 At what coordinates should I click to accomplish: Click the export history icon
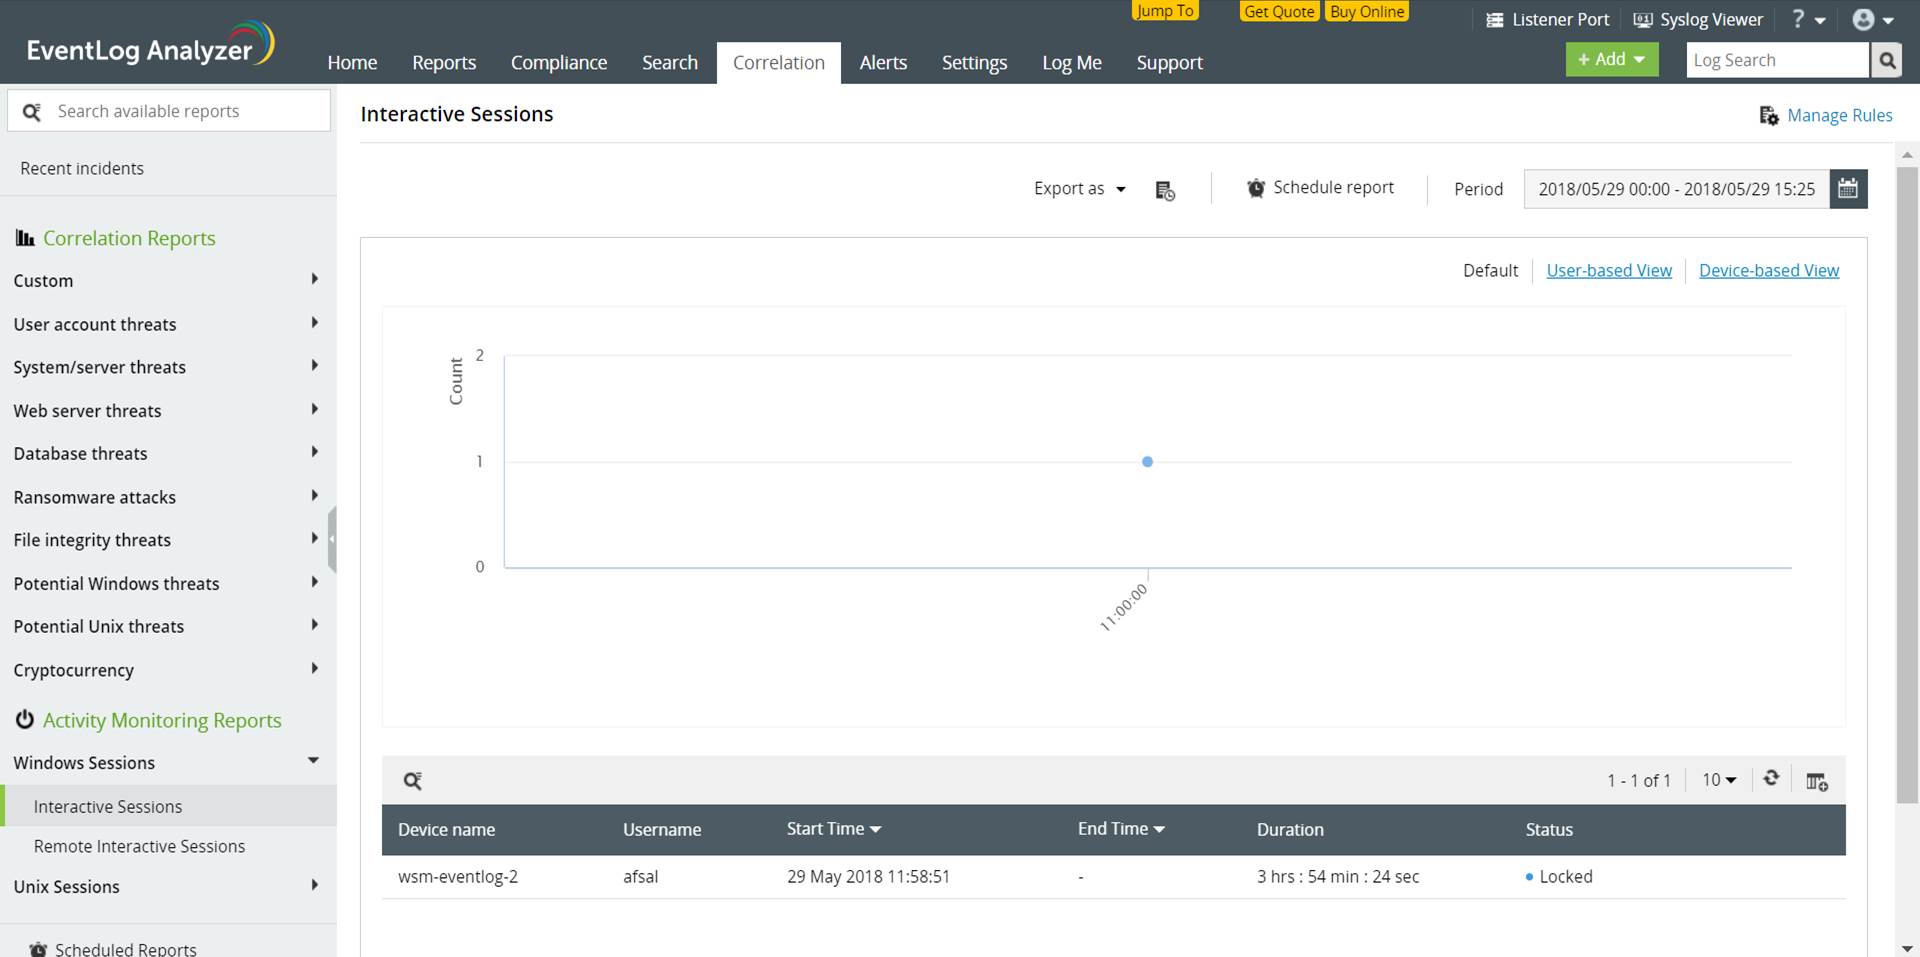click(1165, 190)
